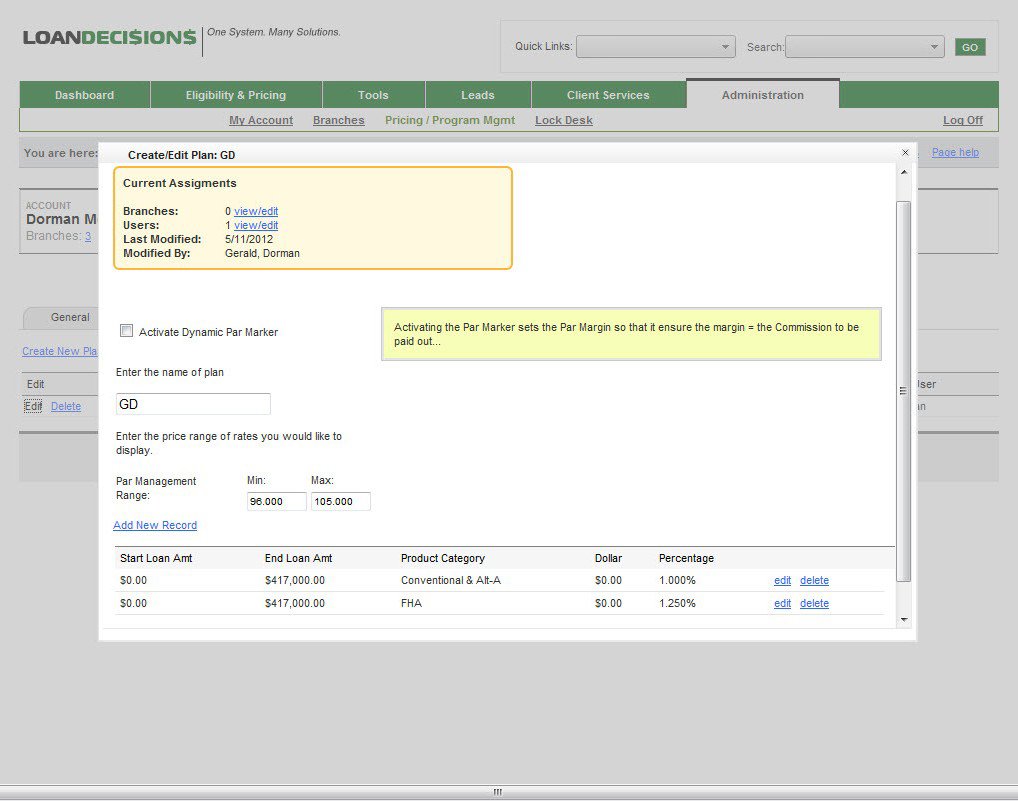Click the plan name field containing GD

click(193, 404)
